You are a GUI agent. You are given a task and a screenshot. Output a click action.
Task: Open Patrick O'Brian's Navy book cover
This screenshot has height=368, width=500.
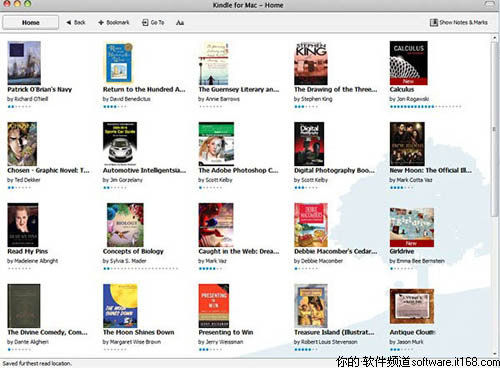(x=24, y=63)
